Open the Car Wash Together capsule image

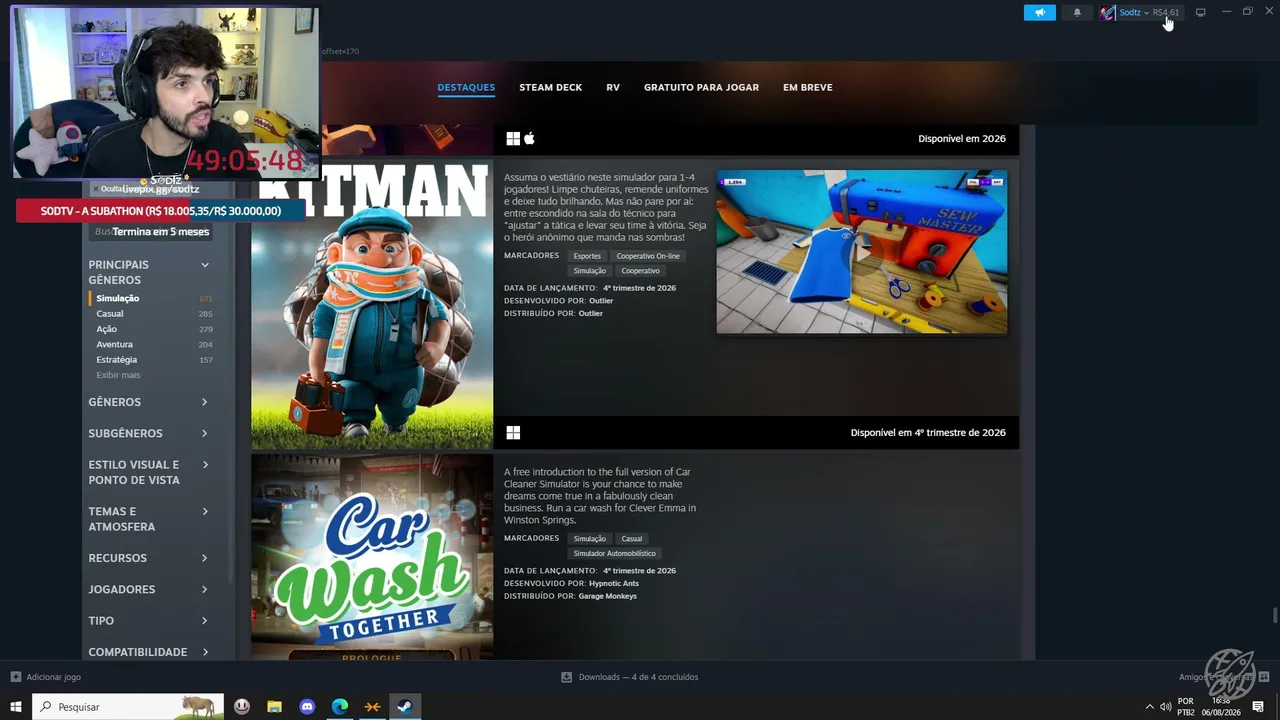pyautogui.click(x=372, y=557)
